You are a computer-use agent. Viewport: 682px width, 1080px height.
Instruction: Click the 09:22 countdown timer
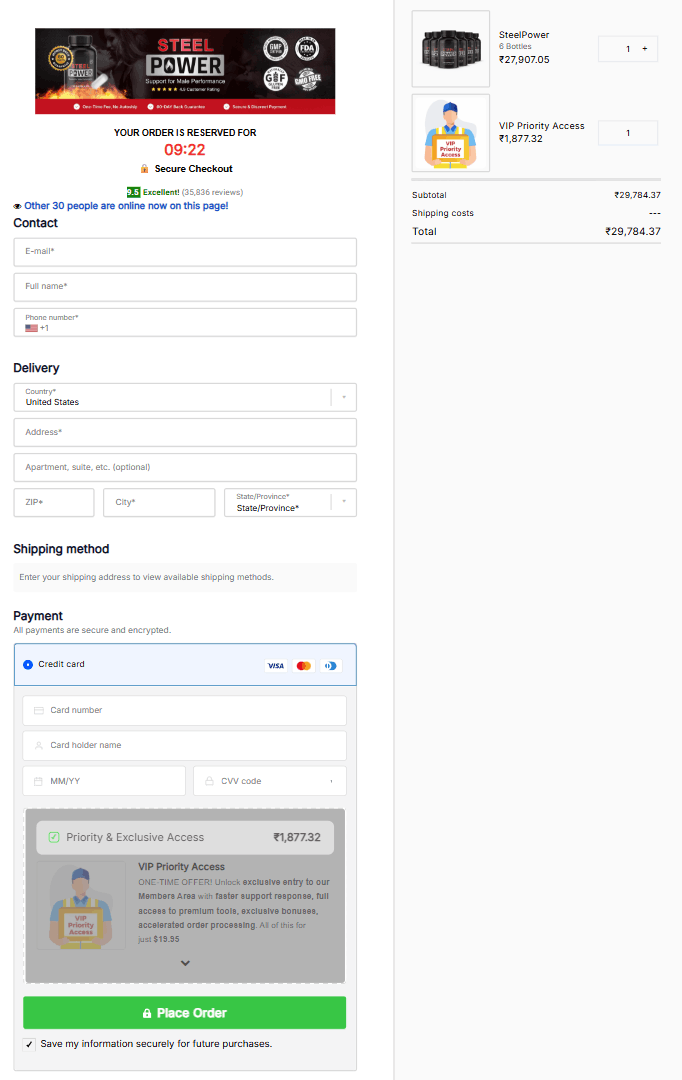pos(185,149)
